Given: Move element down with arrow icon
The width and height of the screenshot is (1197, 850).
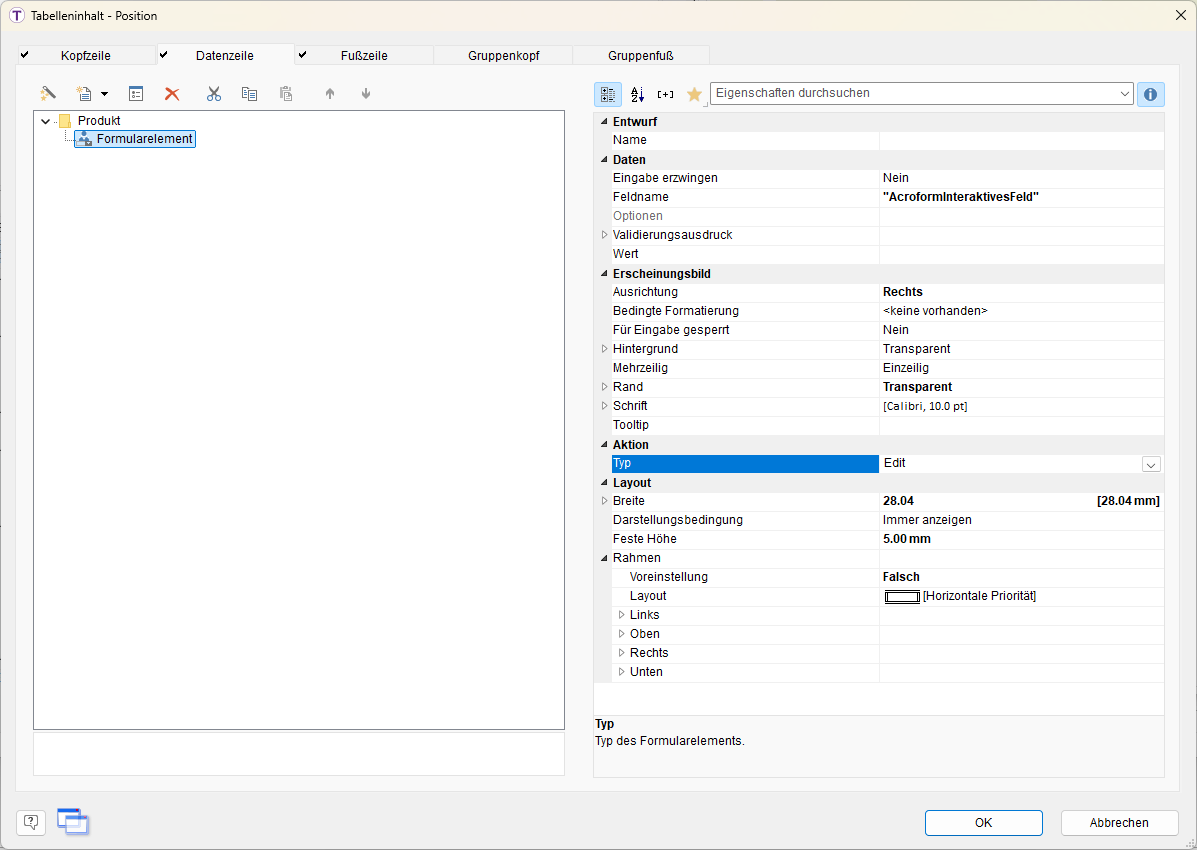Looking at the screenshot, I should tap(366, 93).
